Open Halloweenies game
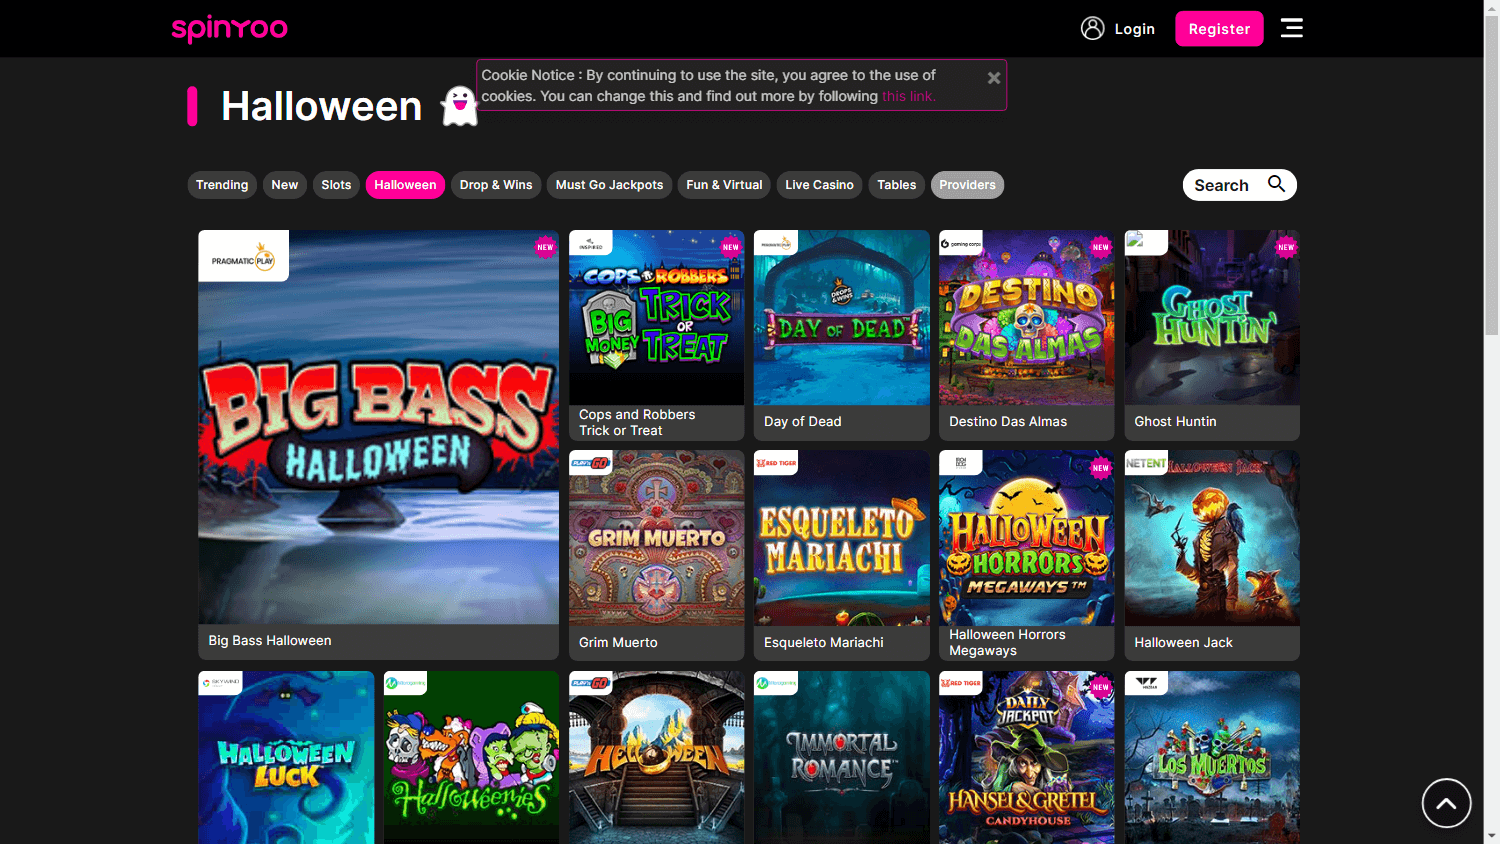Image resolution: width=1500 pixels, height=844 pixels. tap(471, 757)
